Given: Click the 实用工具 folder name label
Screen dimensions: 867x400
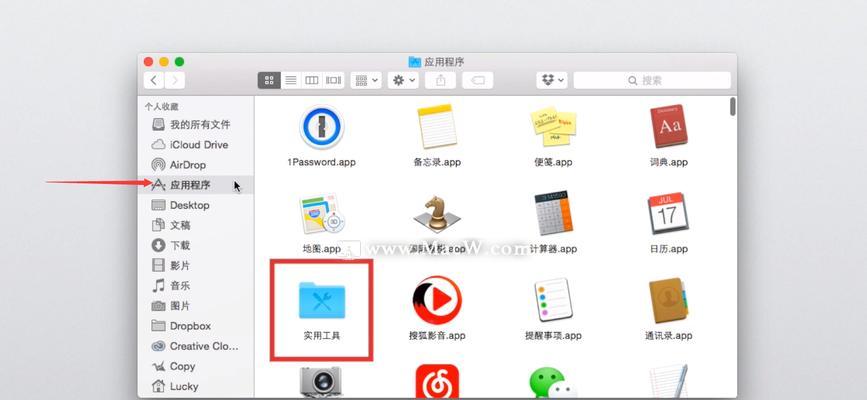Looking at the screenshot, I should pos(321,335).
